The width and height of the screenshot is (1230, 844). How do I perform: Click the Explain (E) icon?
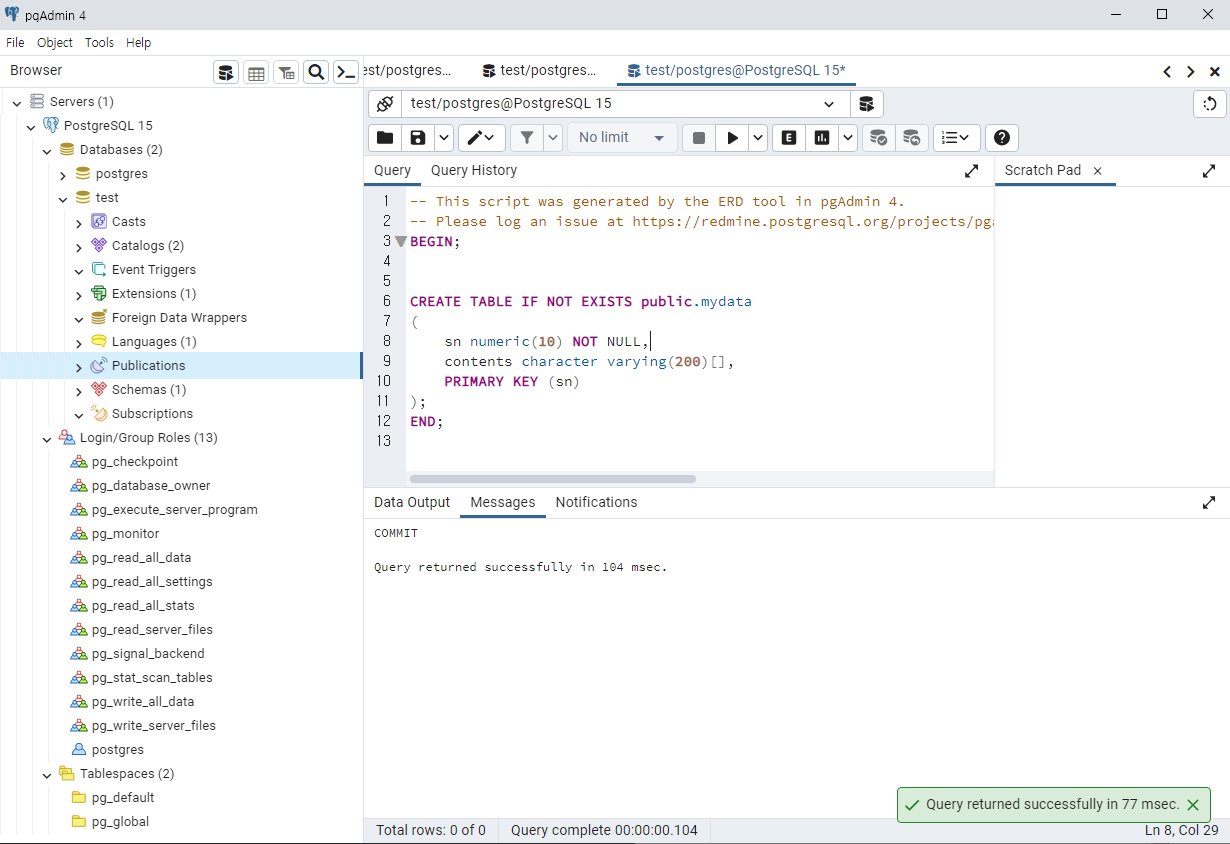point(789,138)
